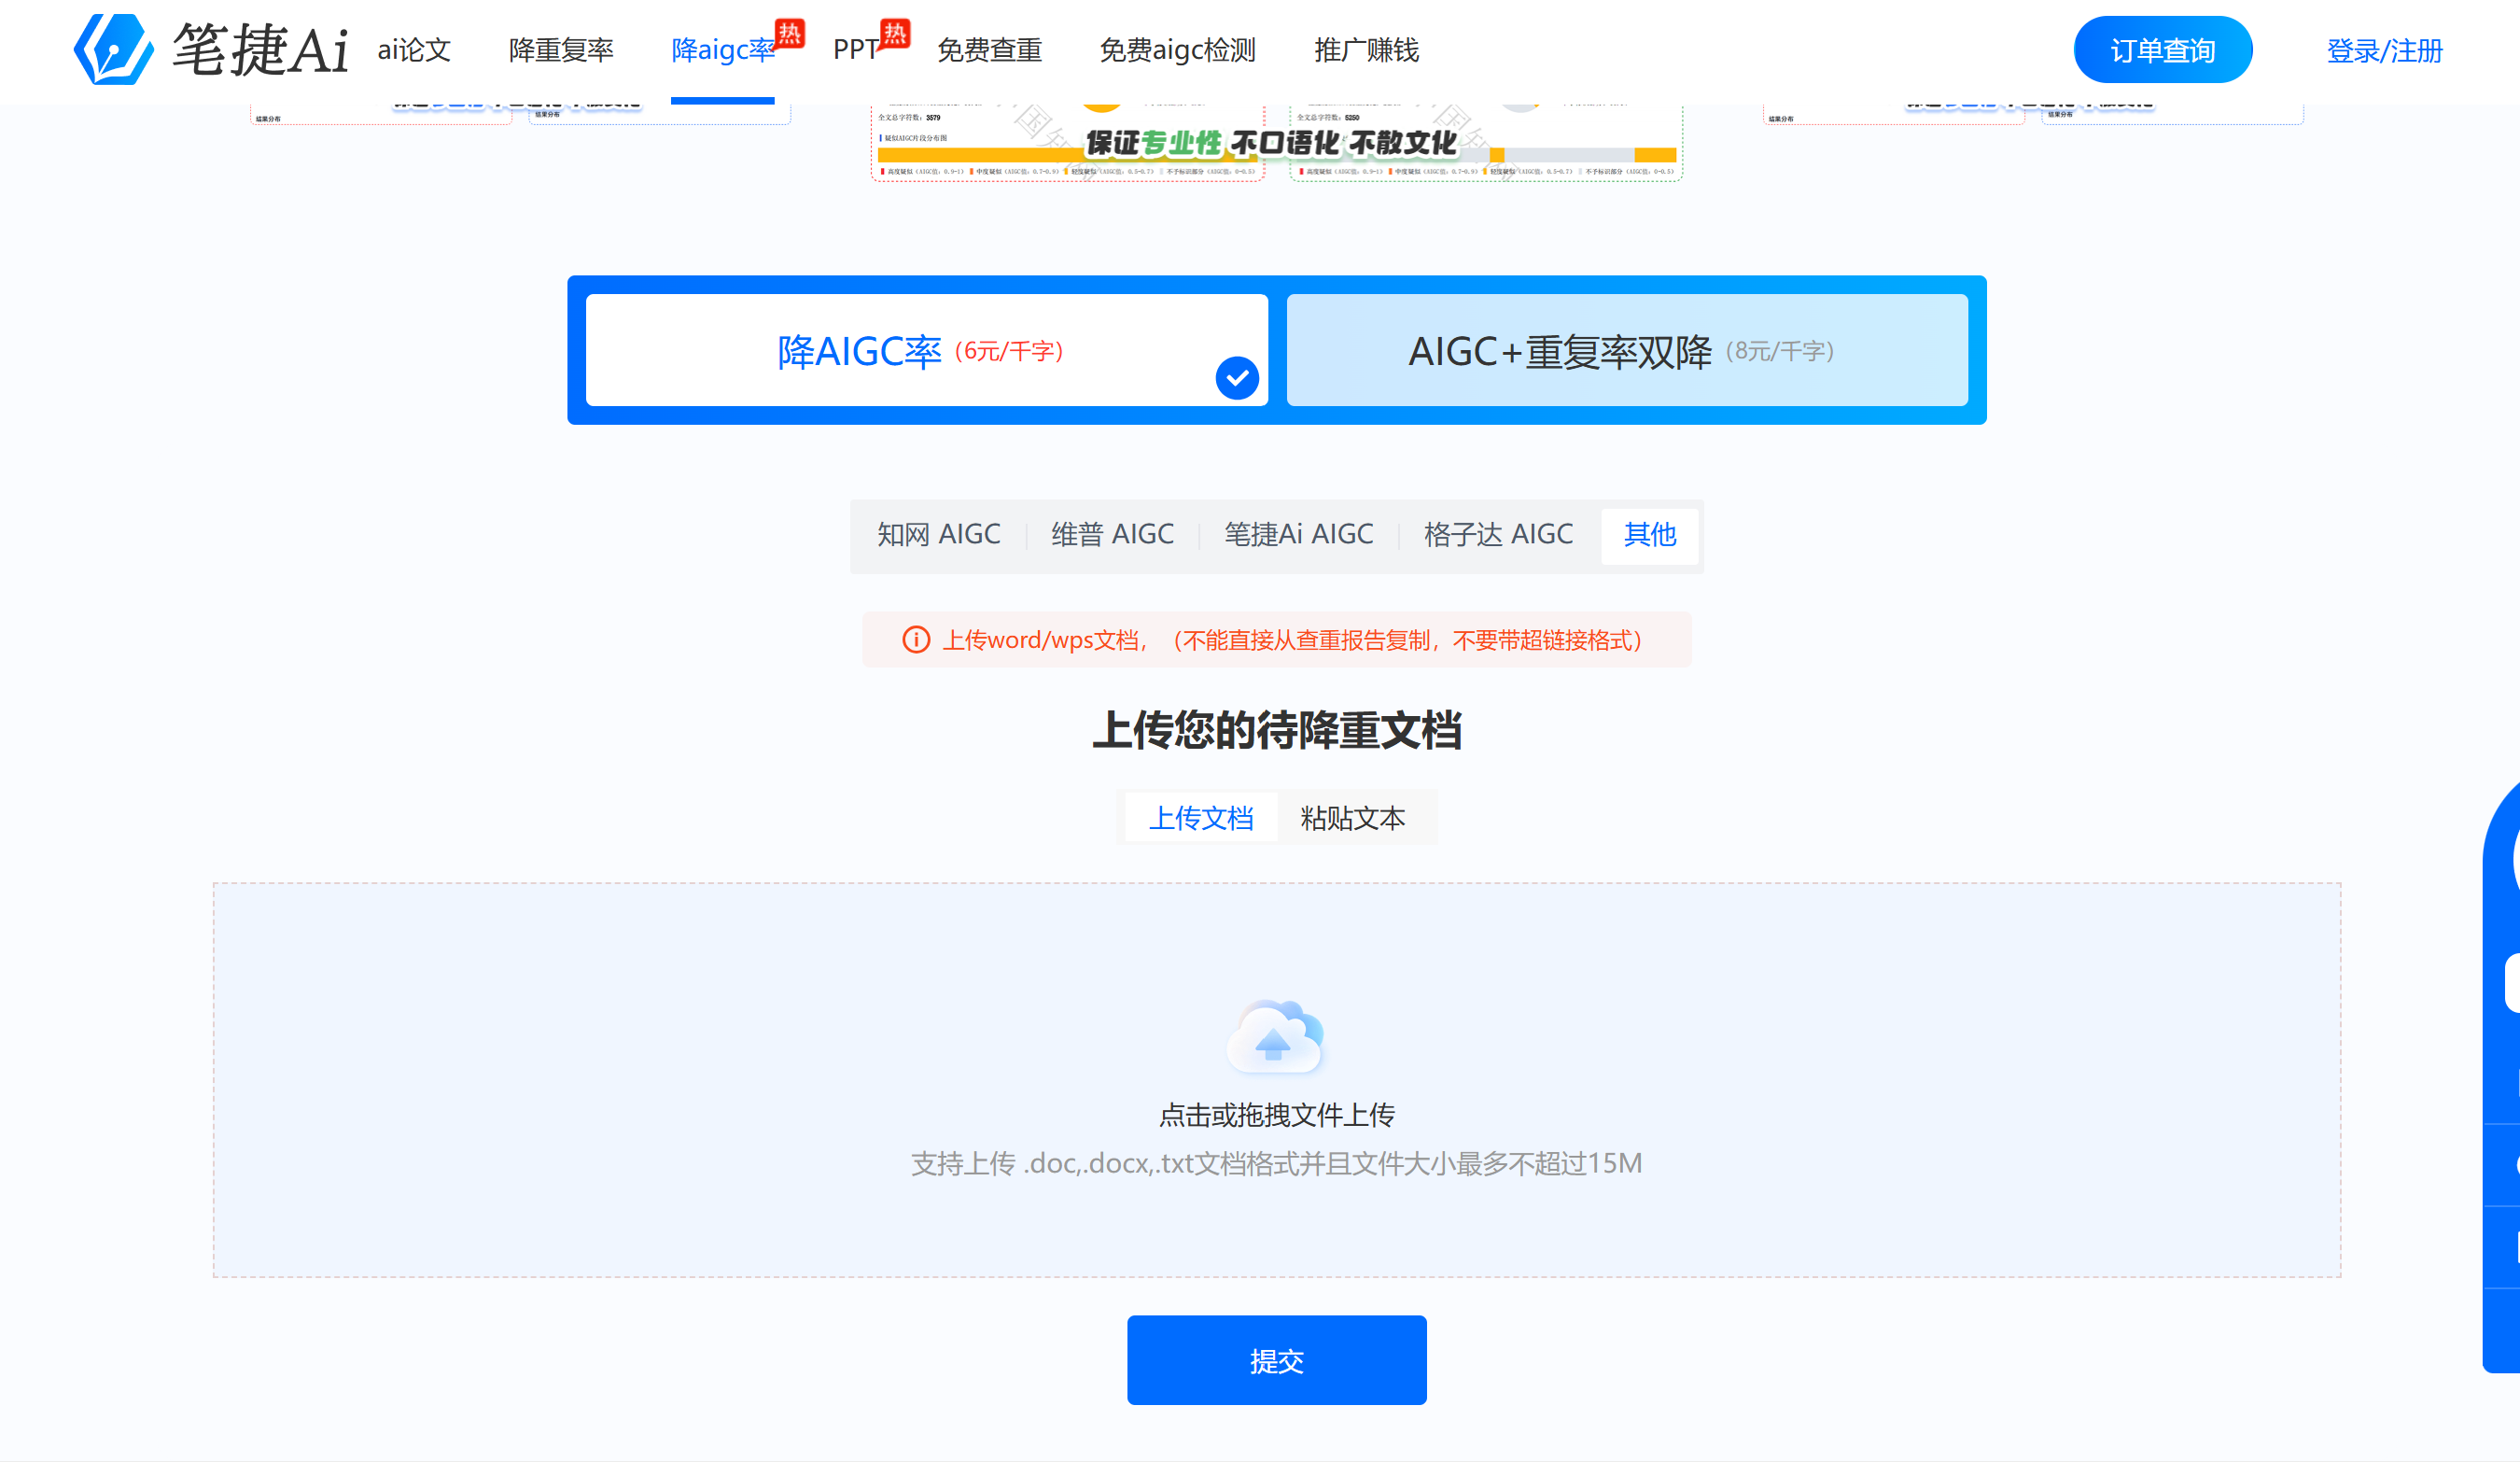Open the 推广赚钱 navigation item
The height and width of the screenshot is (1462, 2520).
pos(1366,50)
